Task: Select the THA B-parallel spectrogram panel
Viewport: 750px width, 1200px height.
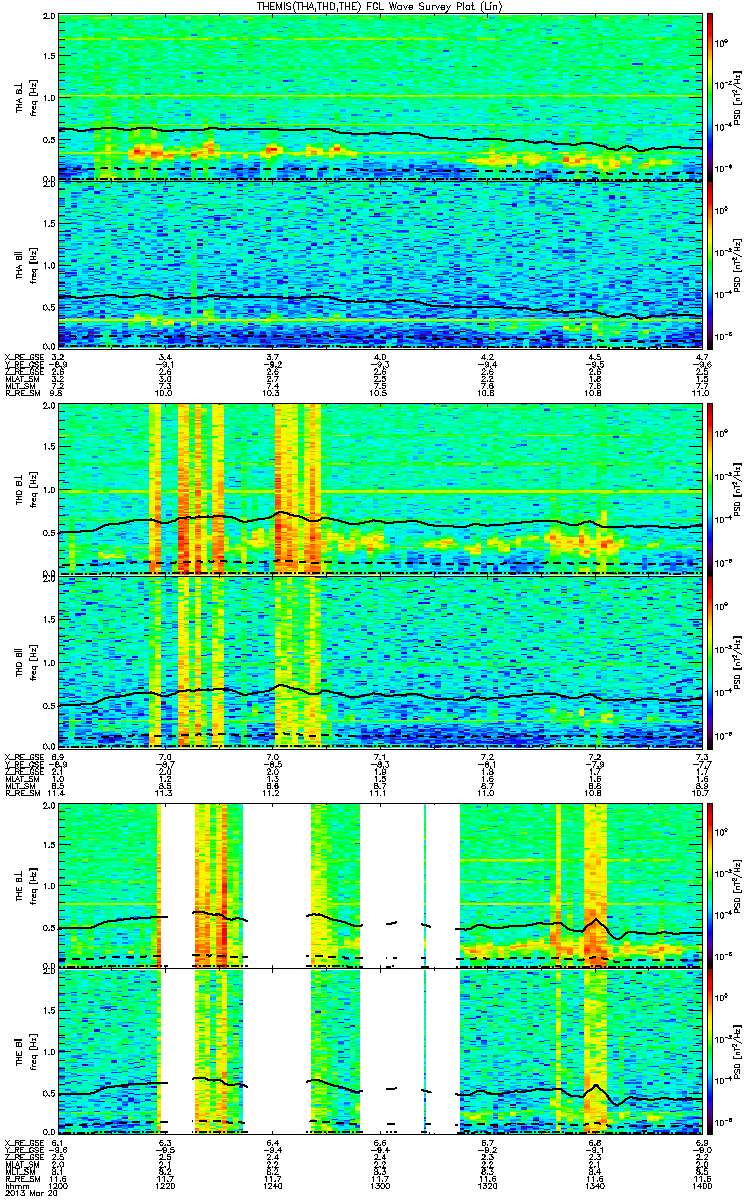Action: coord(380,265)
